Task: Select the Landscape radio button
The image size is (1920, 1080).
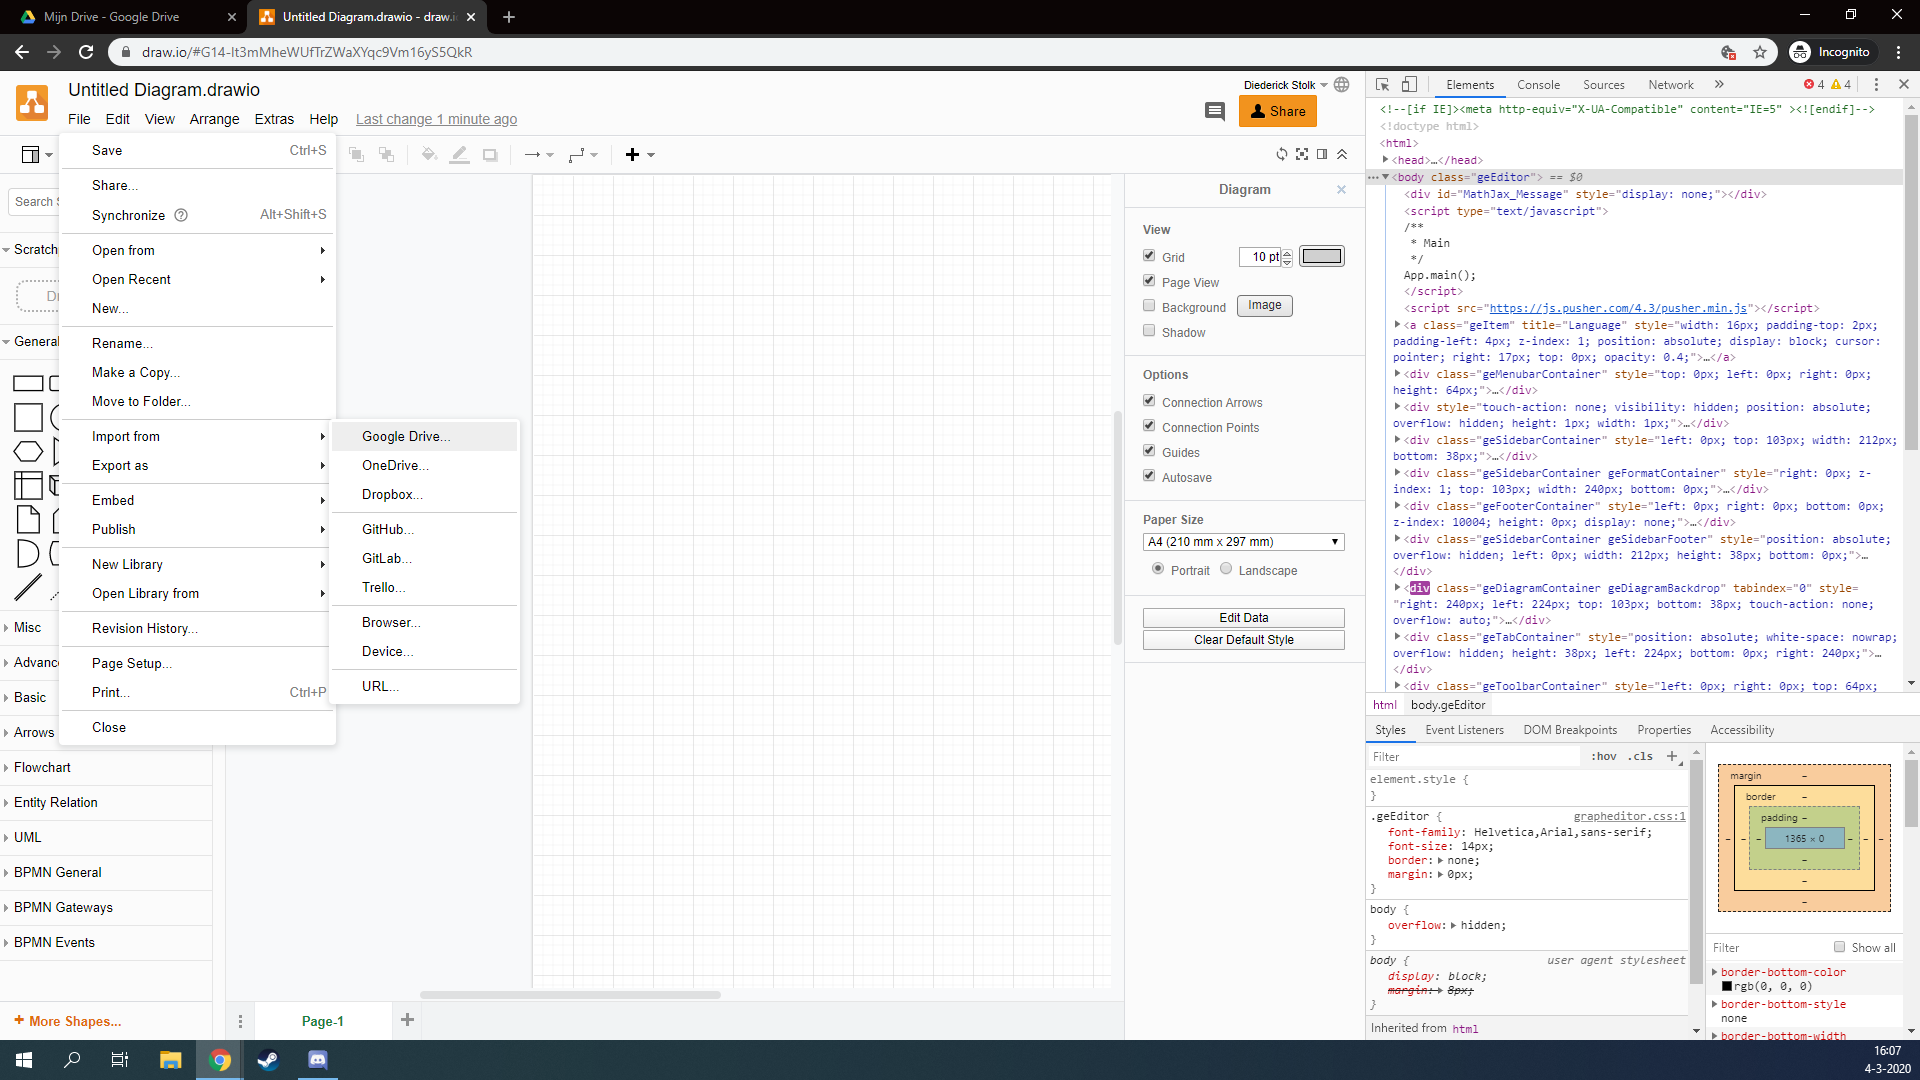Action: [1225, 568]
